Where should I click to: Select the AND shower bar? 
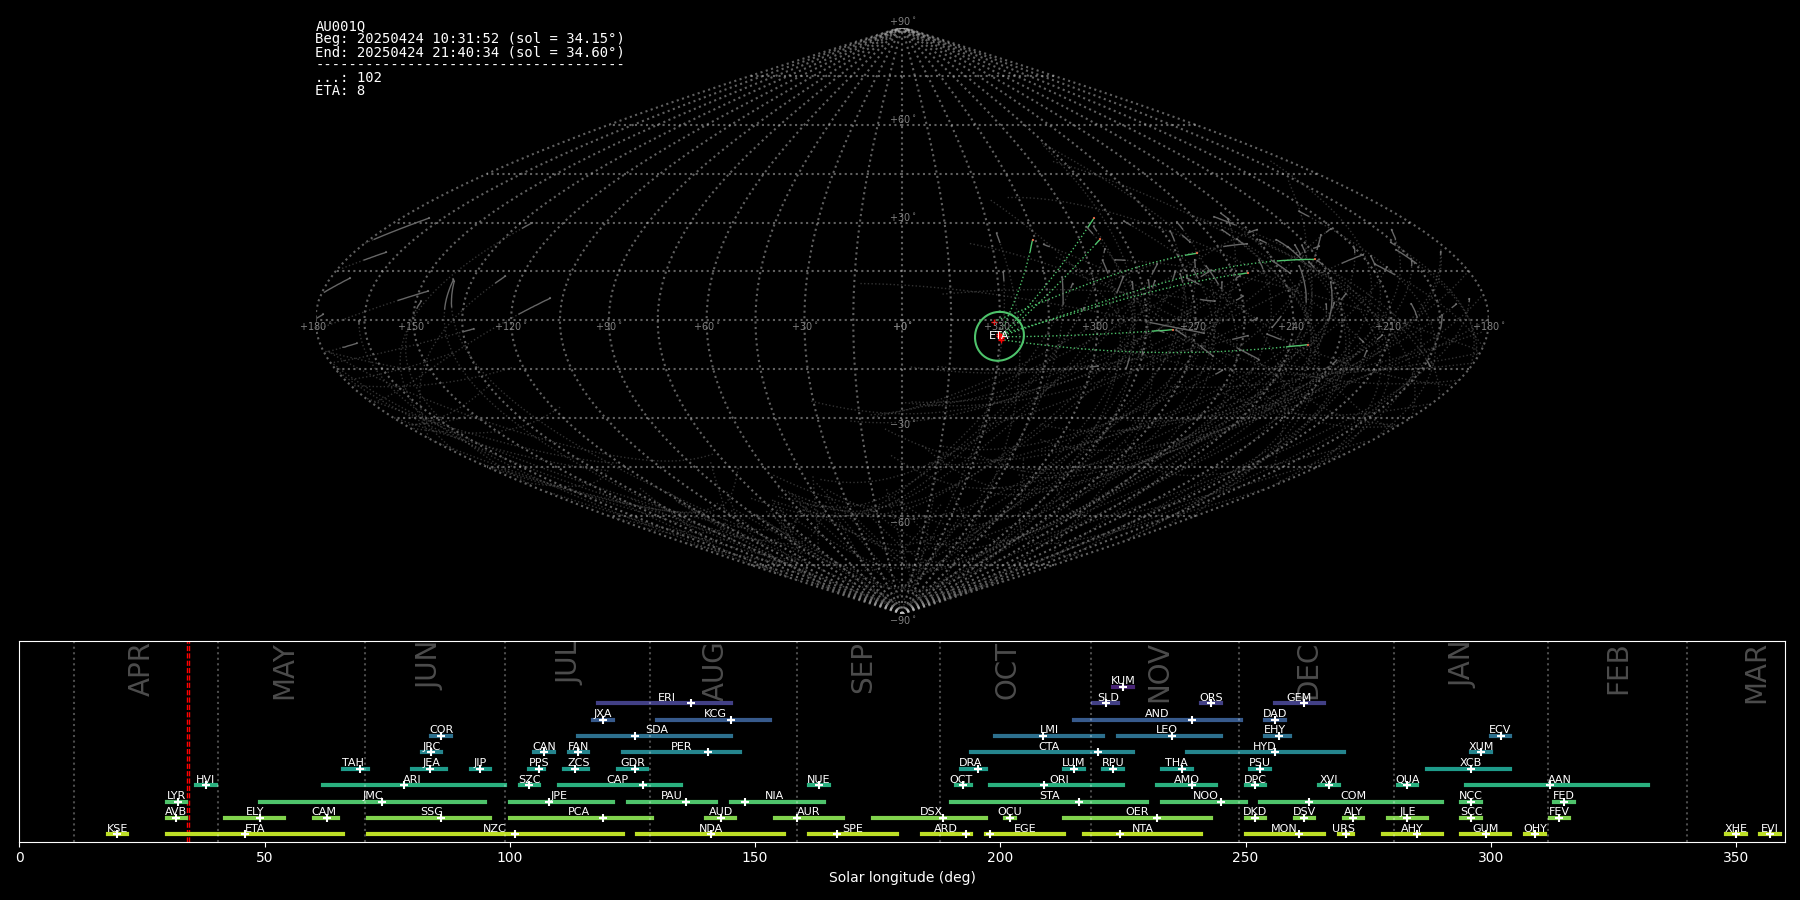click(x=1157, y=720)
